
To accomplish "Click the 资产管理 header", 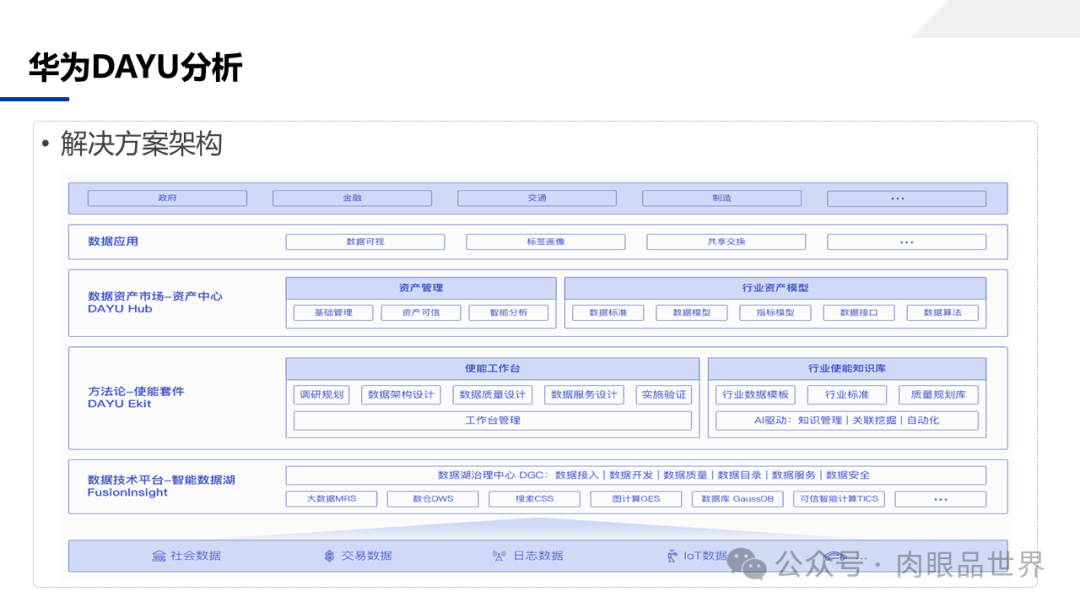I will tap(421, 288).
